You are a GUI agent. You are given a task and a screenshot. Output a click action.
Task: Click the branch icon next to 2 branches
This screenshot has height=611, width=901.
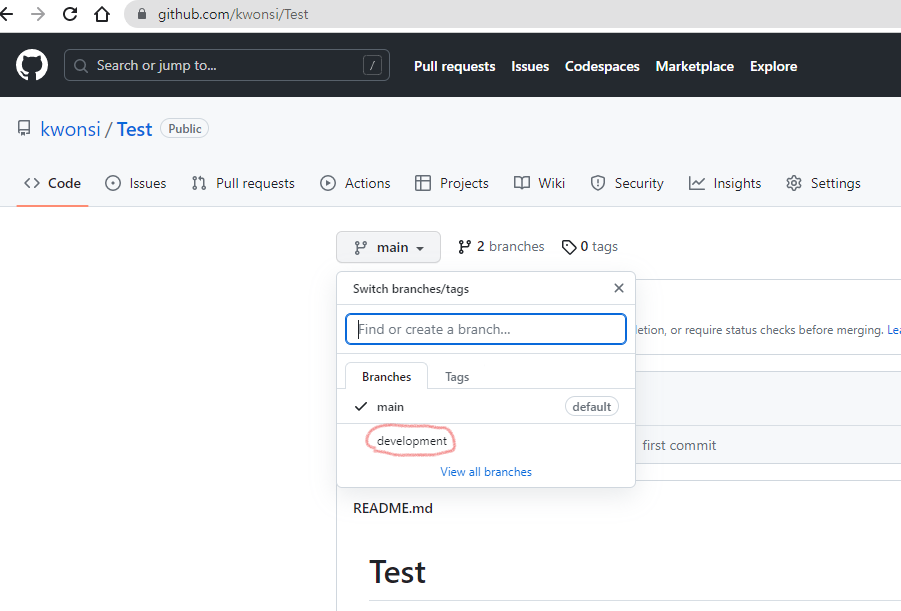pyautogui.click(x=464, y=247)
